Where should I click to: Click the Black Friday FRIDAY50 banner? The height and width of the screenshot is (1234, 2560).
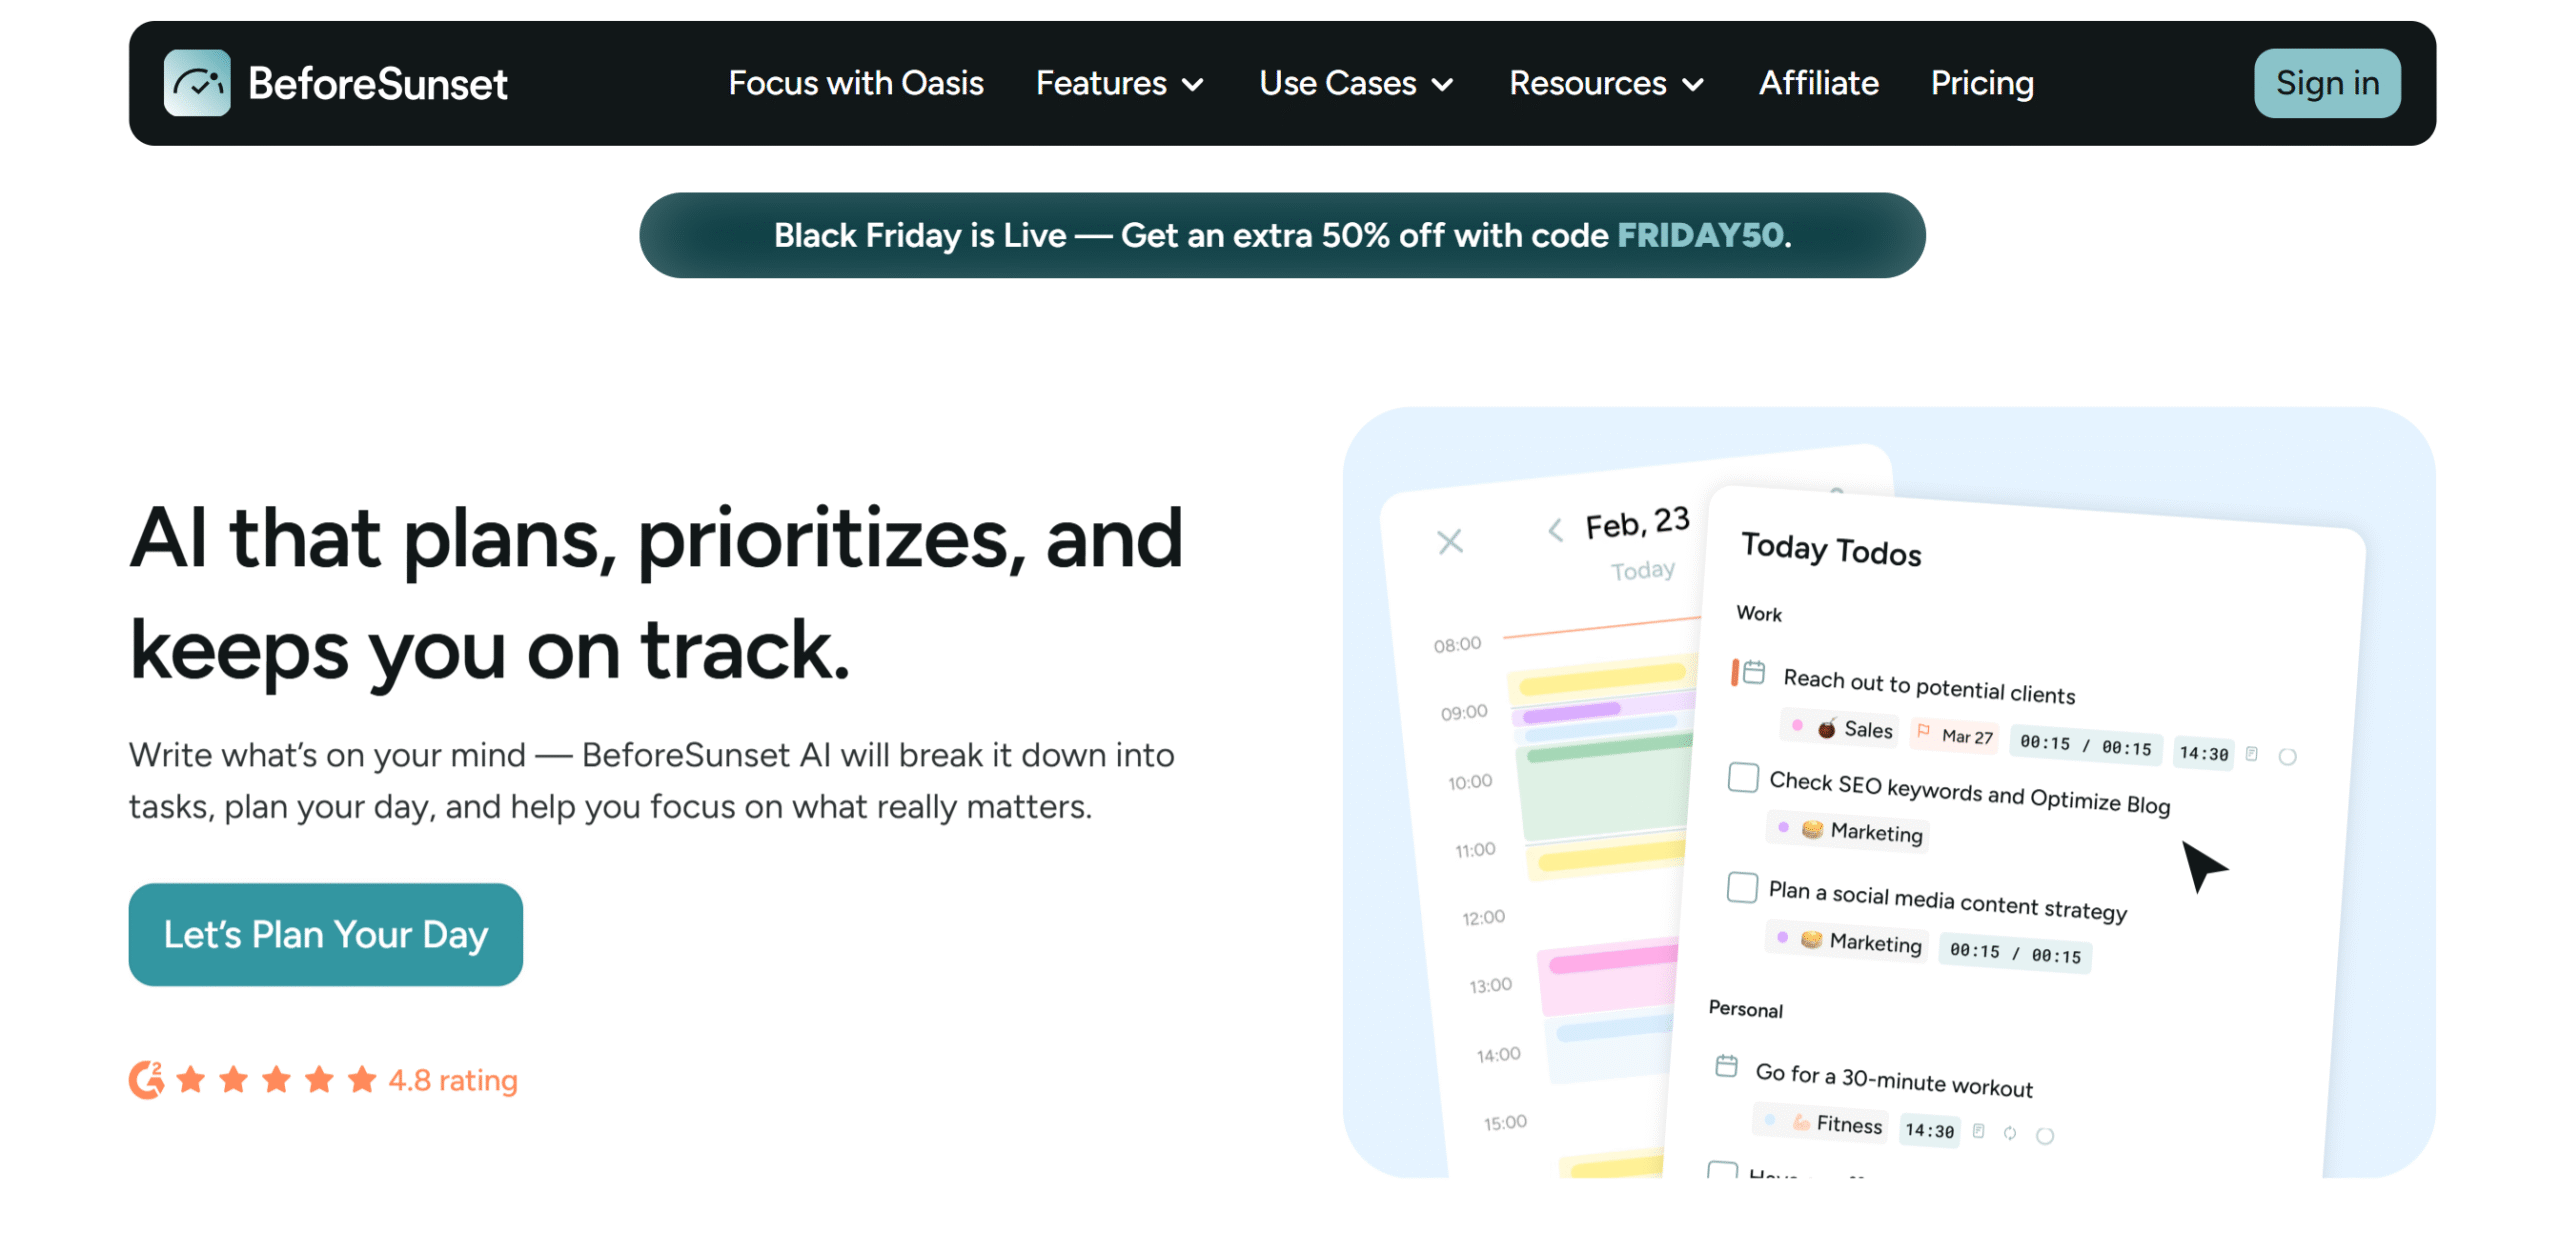[1282, 235]
